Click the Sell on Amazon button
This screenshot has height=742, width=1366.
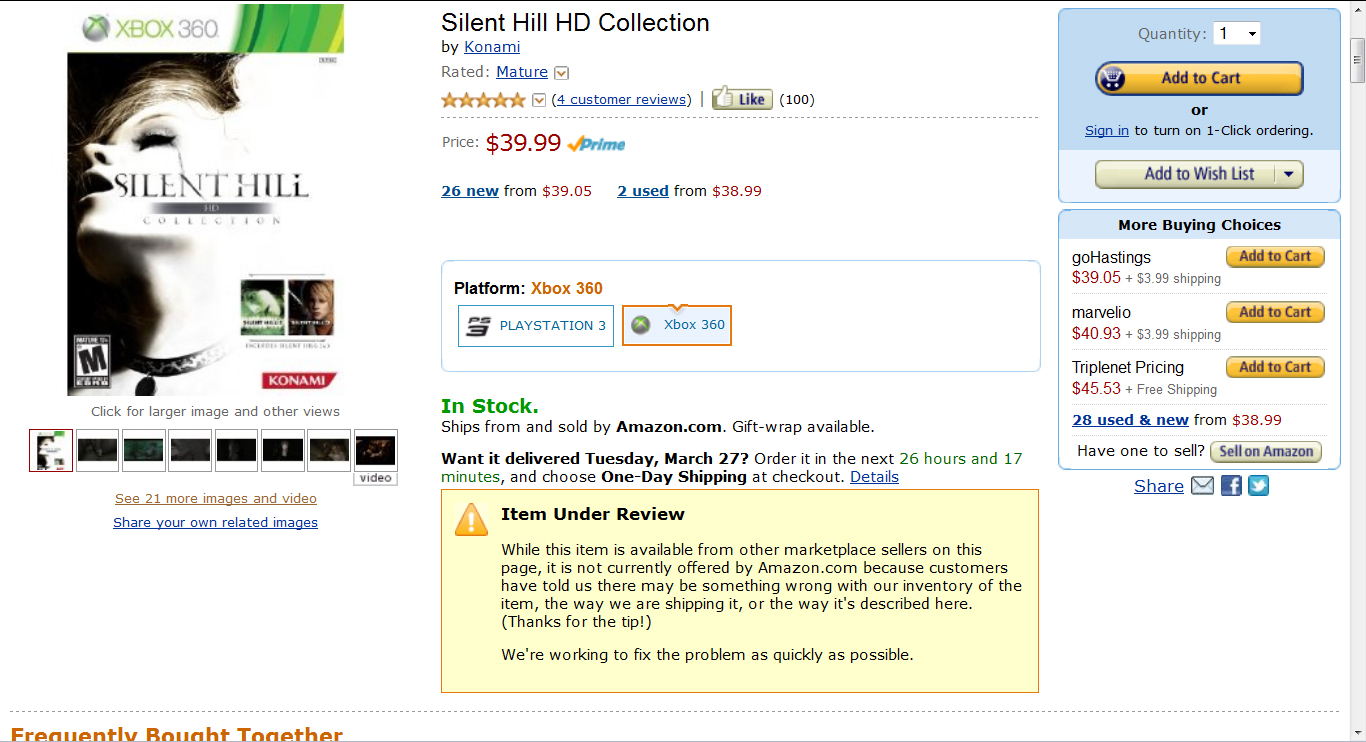point(1265,451)
